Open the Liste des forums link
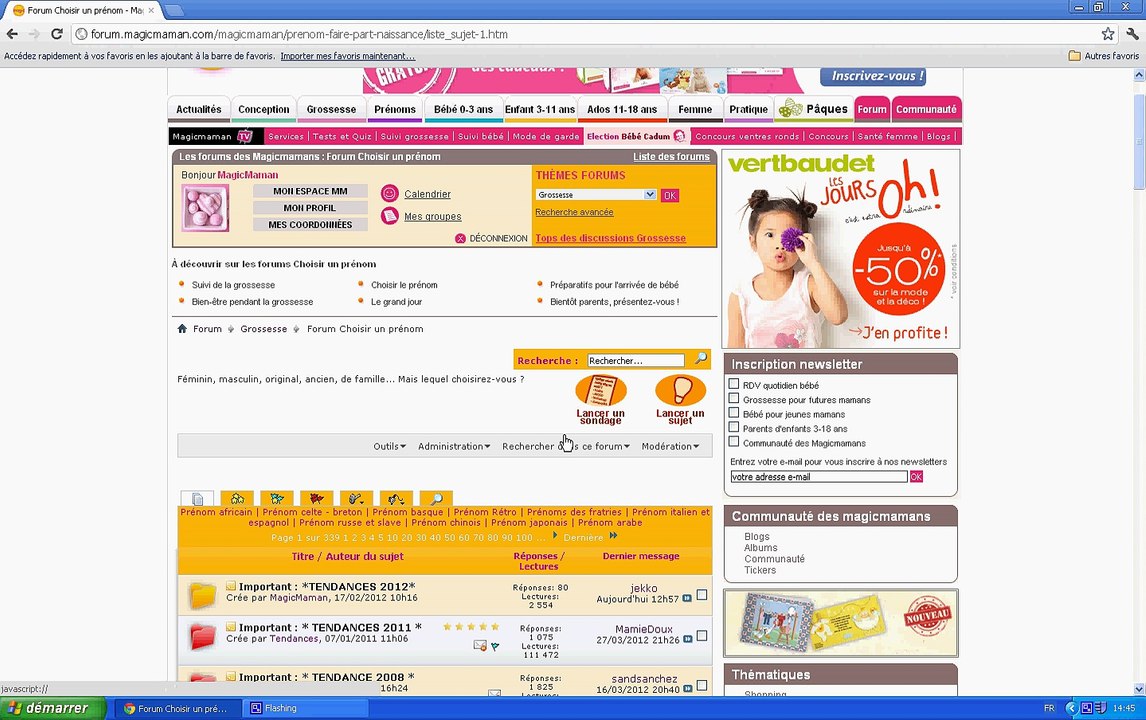 671,156
